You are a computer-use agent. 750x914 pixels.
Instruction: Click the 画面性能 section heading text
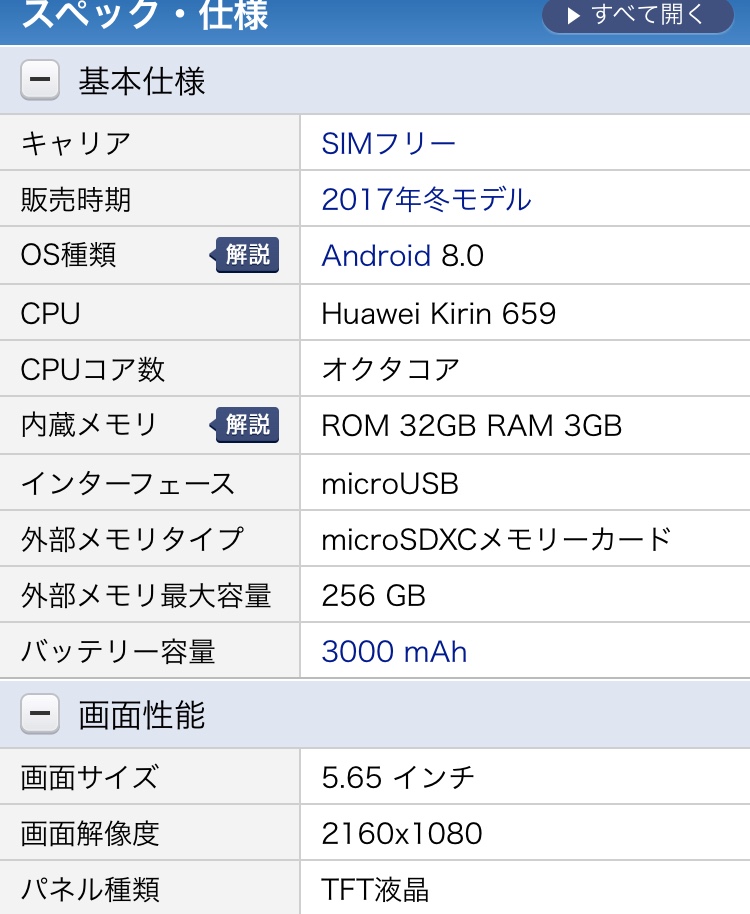tap(142, 715)
